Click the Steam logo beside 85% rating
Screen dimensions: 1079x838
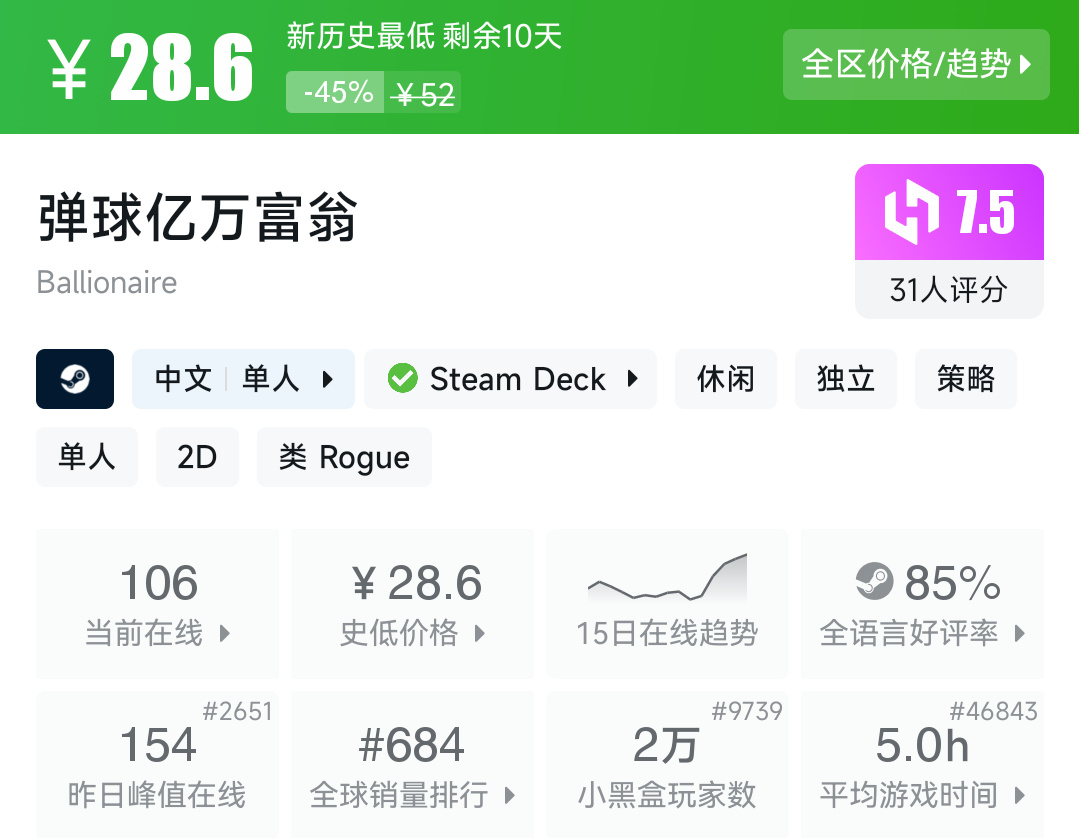click(875, 581)
